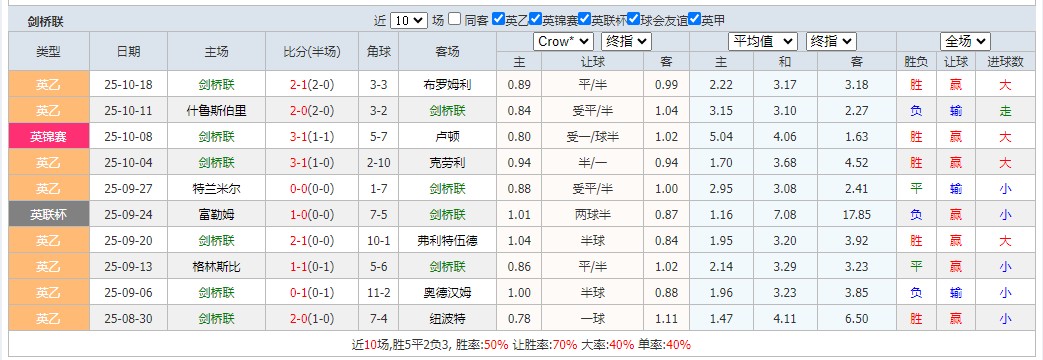Toggle the 球会友谊 filter checkbox
The width and height of the screenshot is (1043, 360).
point(634,19)
